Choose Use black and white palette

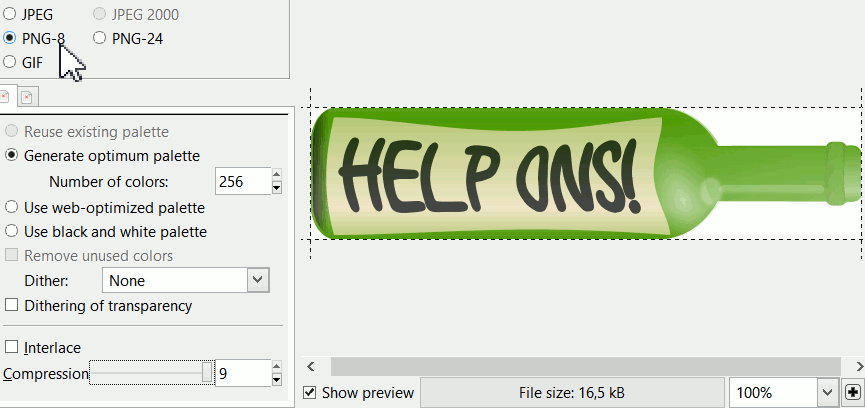[x=11, y=232]
